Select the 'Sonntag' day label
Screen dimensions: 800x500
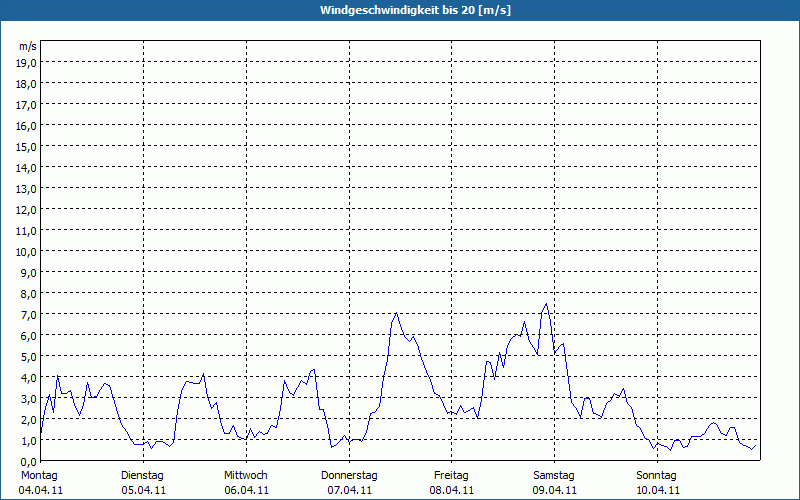point(656,476)
